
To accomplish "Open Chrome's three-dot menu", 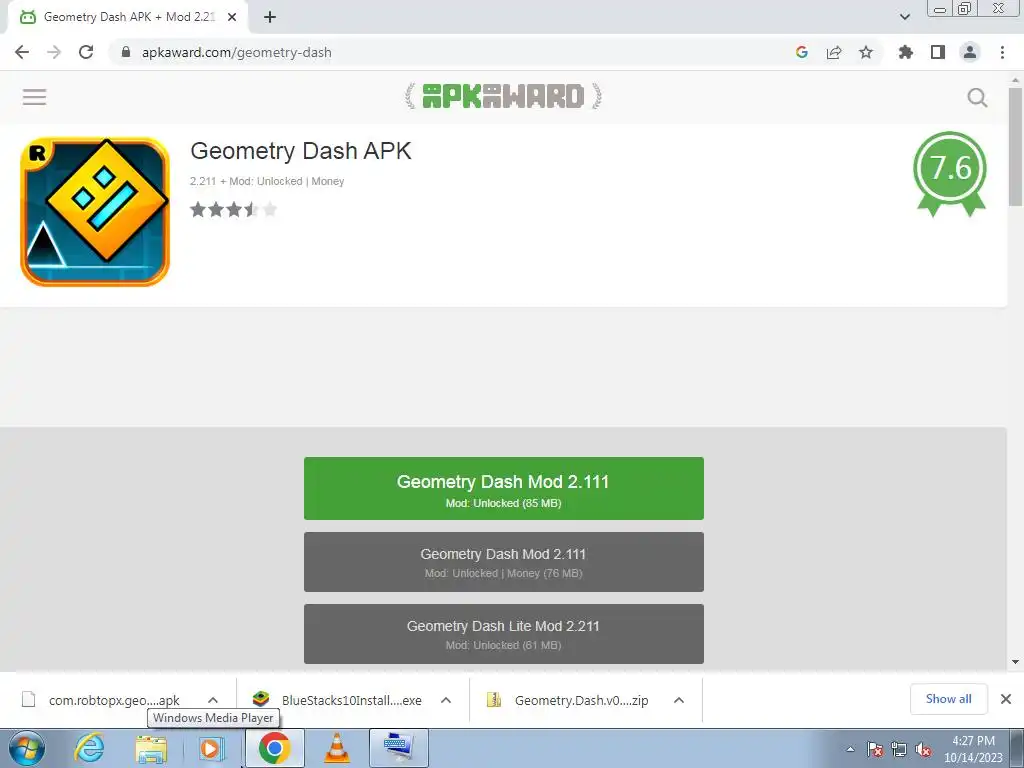I will click(1002, 52).
